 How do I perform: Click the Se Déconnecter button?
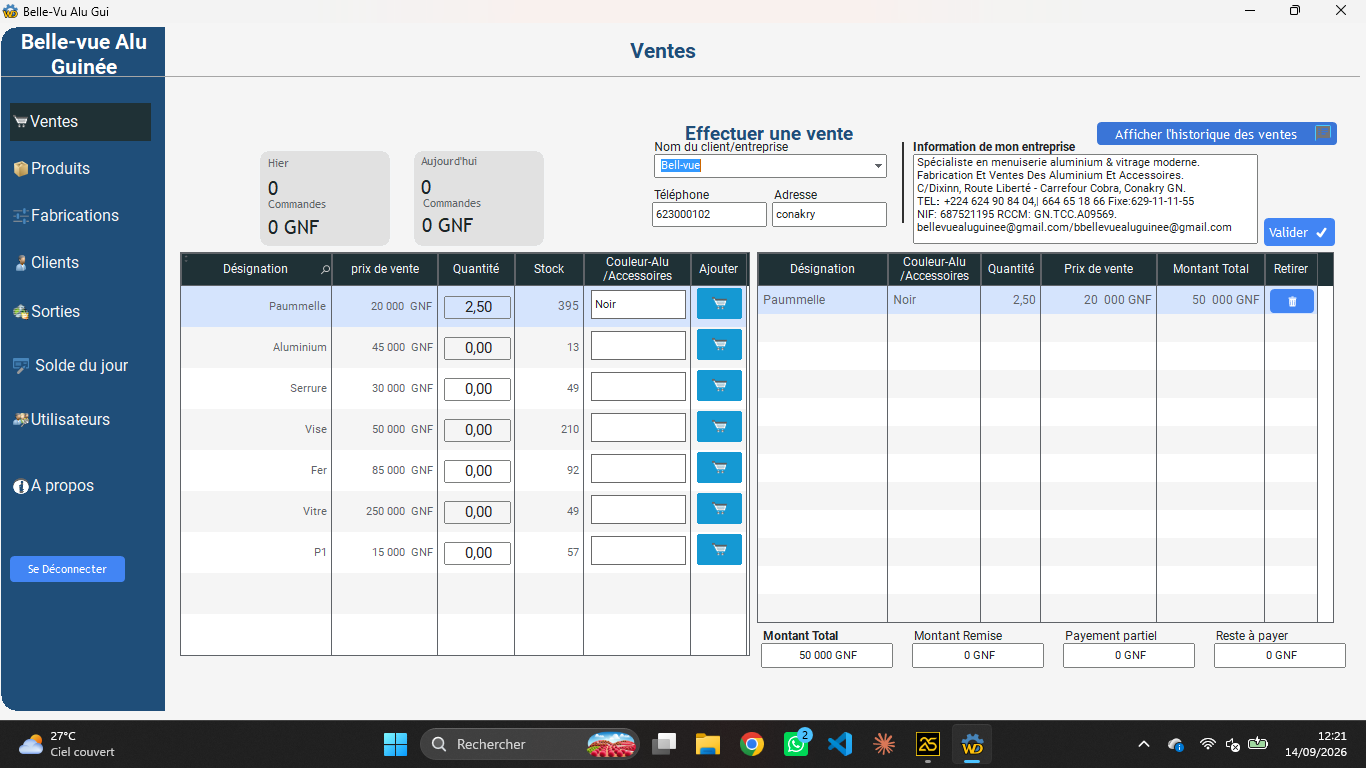click(x=67, y=569)
